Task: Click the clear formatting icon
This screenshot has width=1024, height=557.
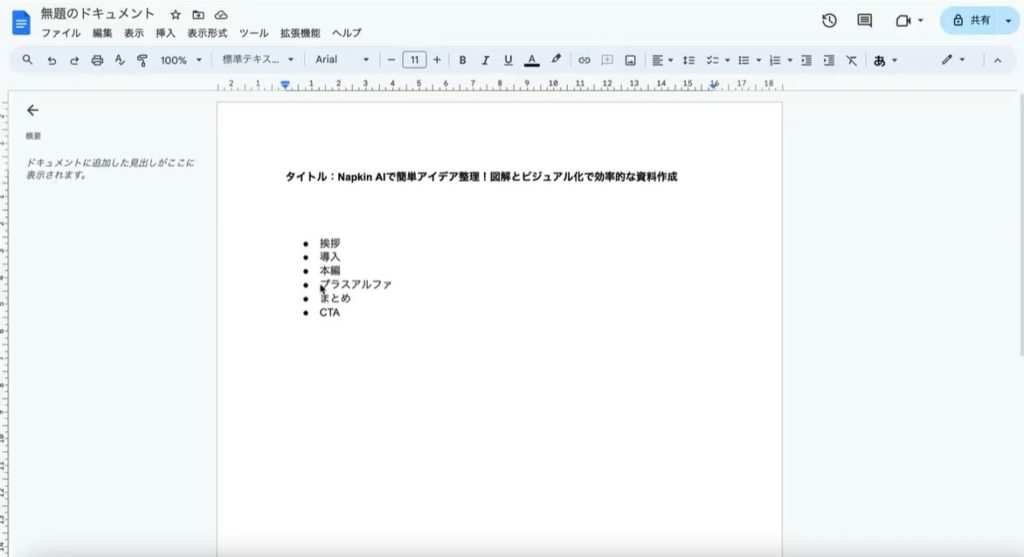Action: 851,60
